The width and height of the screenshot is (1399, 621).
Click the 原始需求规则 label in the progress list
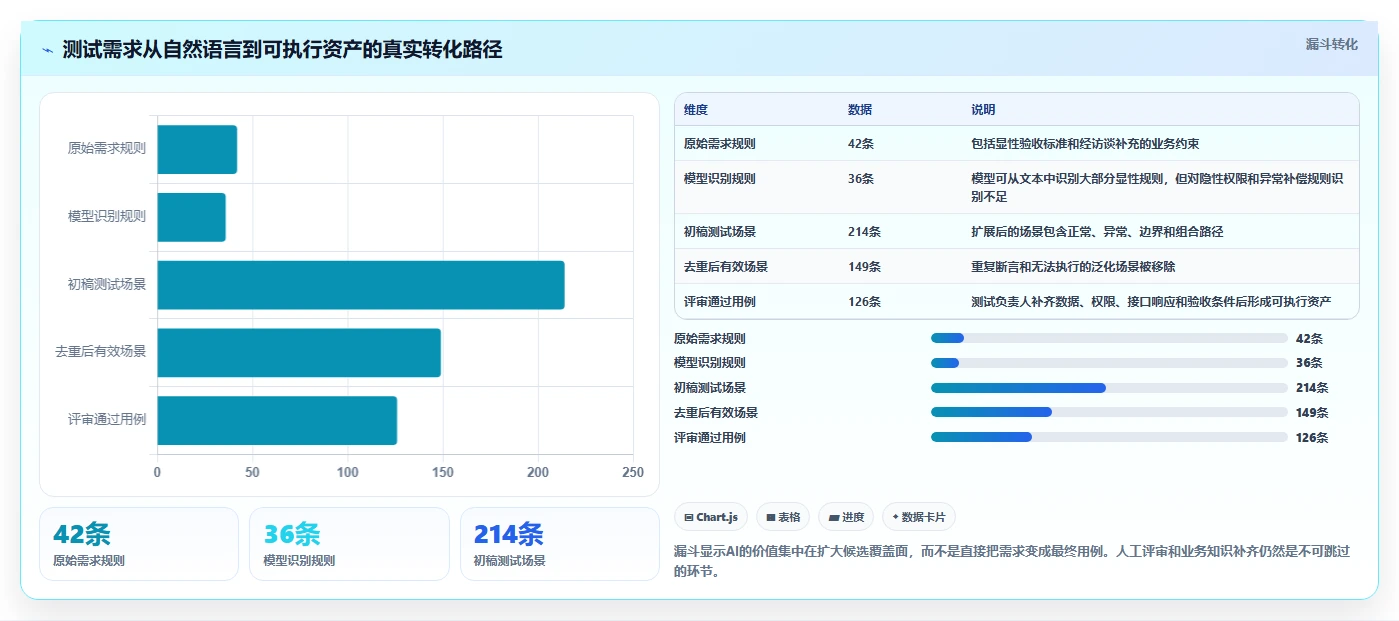tap(710, 338)
